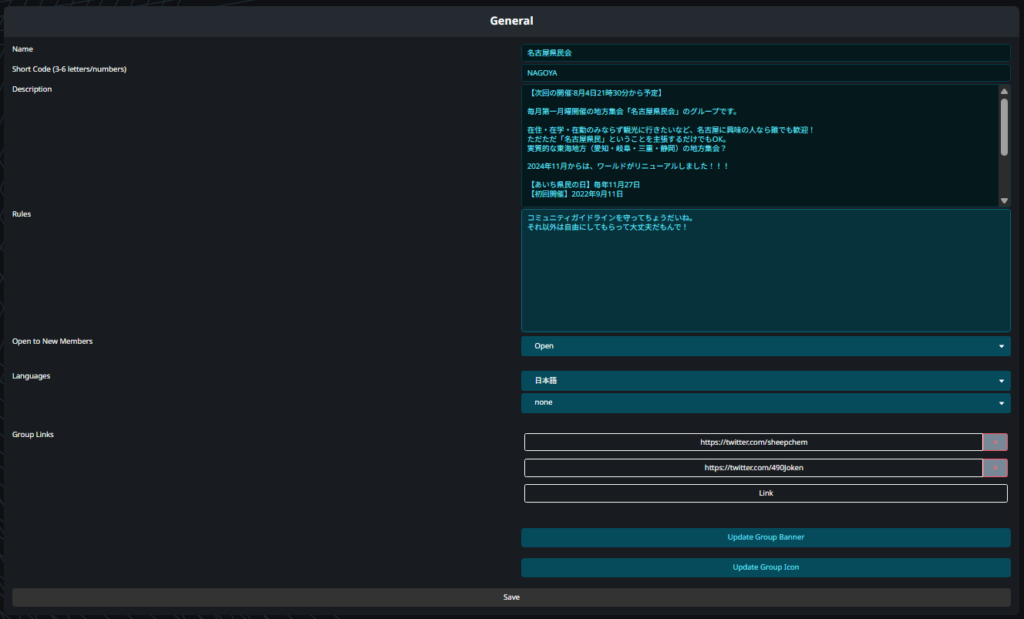Remove the twitter.com/sheepchem link
This screenshot has height=619, width=1024.
tap(996, 442)
